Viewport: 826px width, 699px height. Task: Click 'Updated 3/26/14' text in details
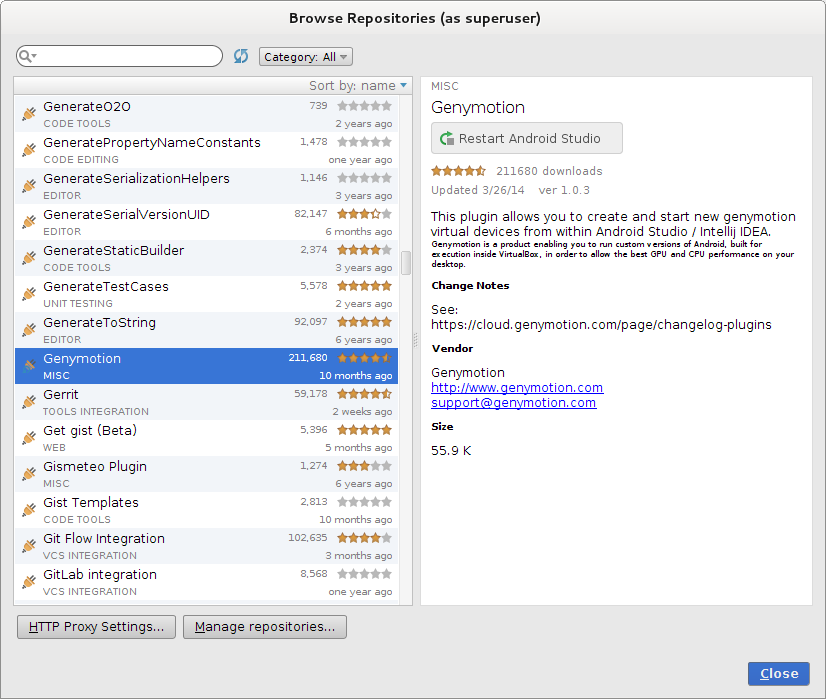coord(478,190)
